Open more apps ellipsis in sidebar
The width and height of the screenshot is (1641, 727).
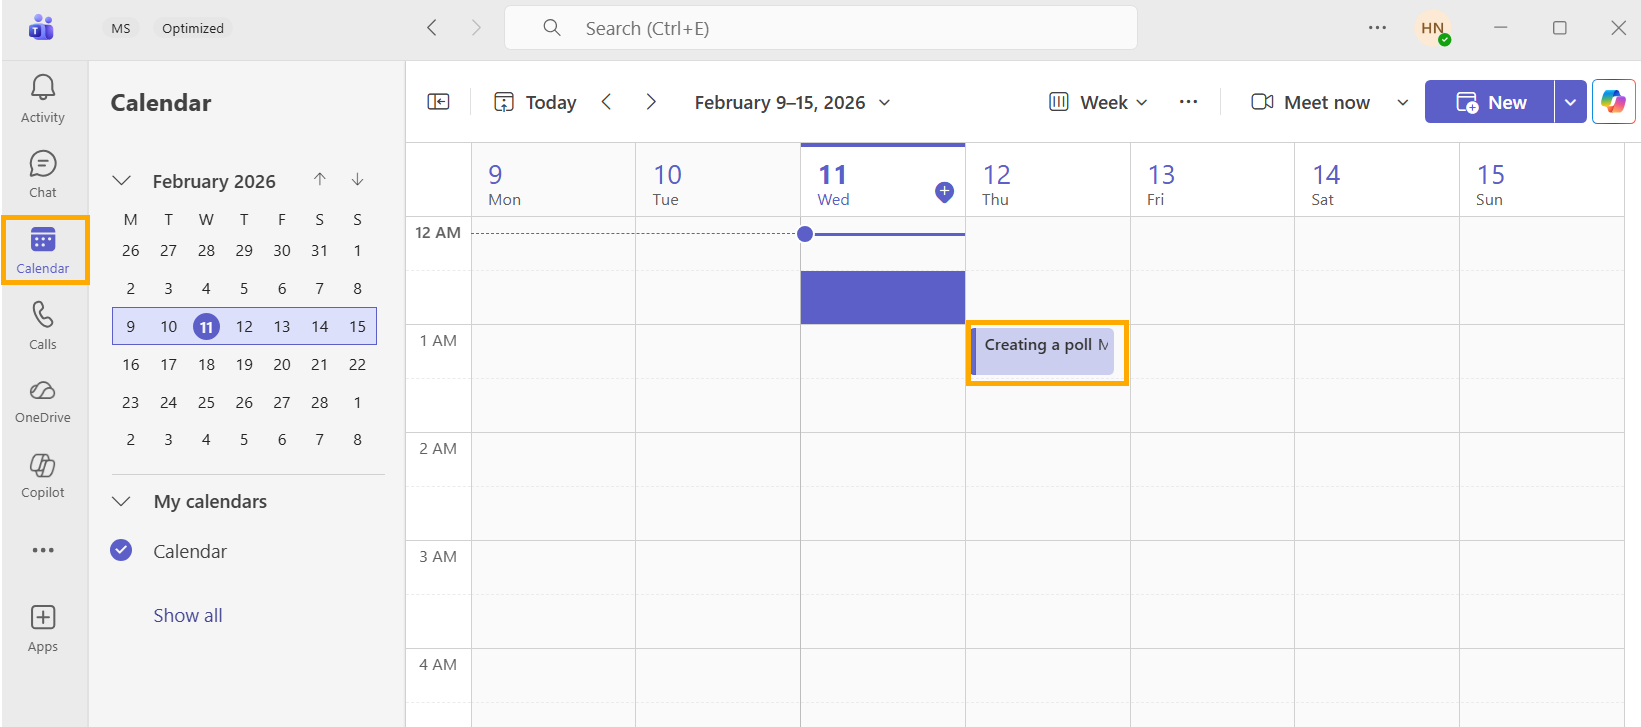[x=43, y=550]
